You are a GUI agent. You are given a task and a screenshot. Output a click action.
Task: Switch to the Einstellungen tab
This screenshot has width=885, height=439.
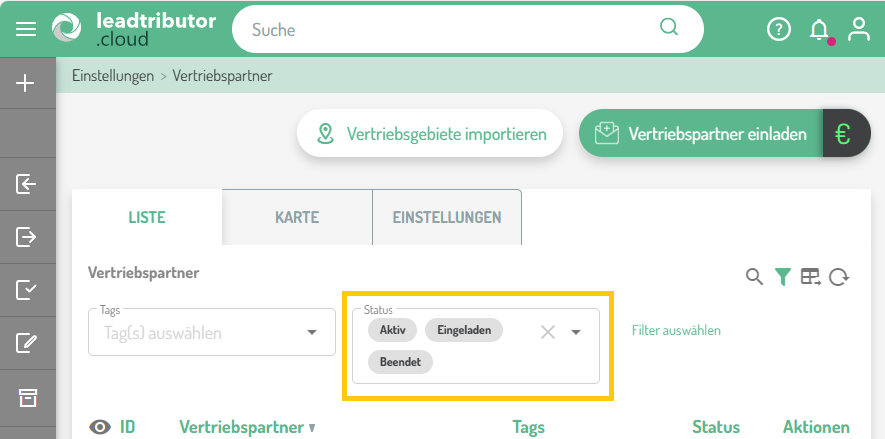tap(446, 217)
